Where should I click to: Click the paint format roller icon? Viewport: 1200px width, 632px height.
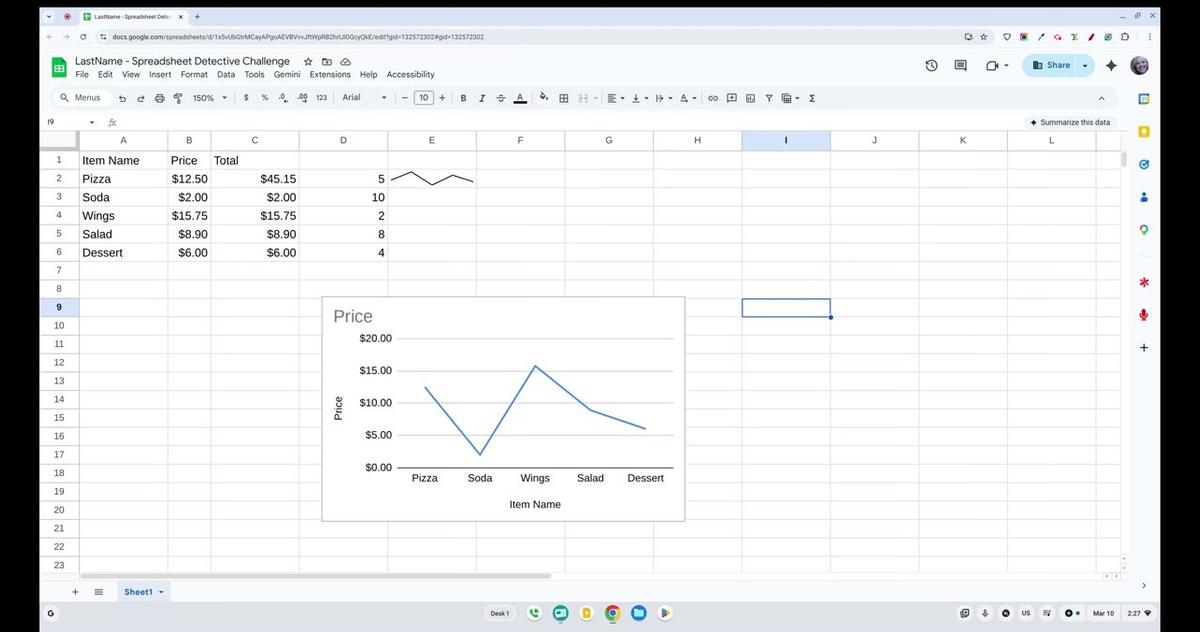pyautogui.click(x=178, y=98)
